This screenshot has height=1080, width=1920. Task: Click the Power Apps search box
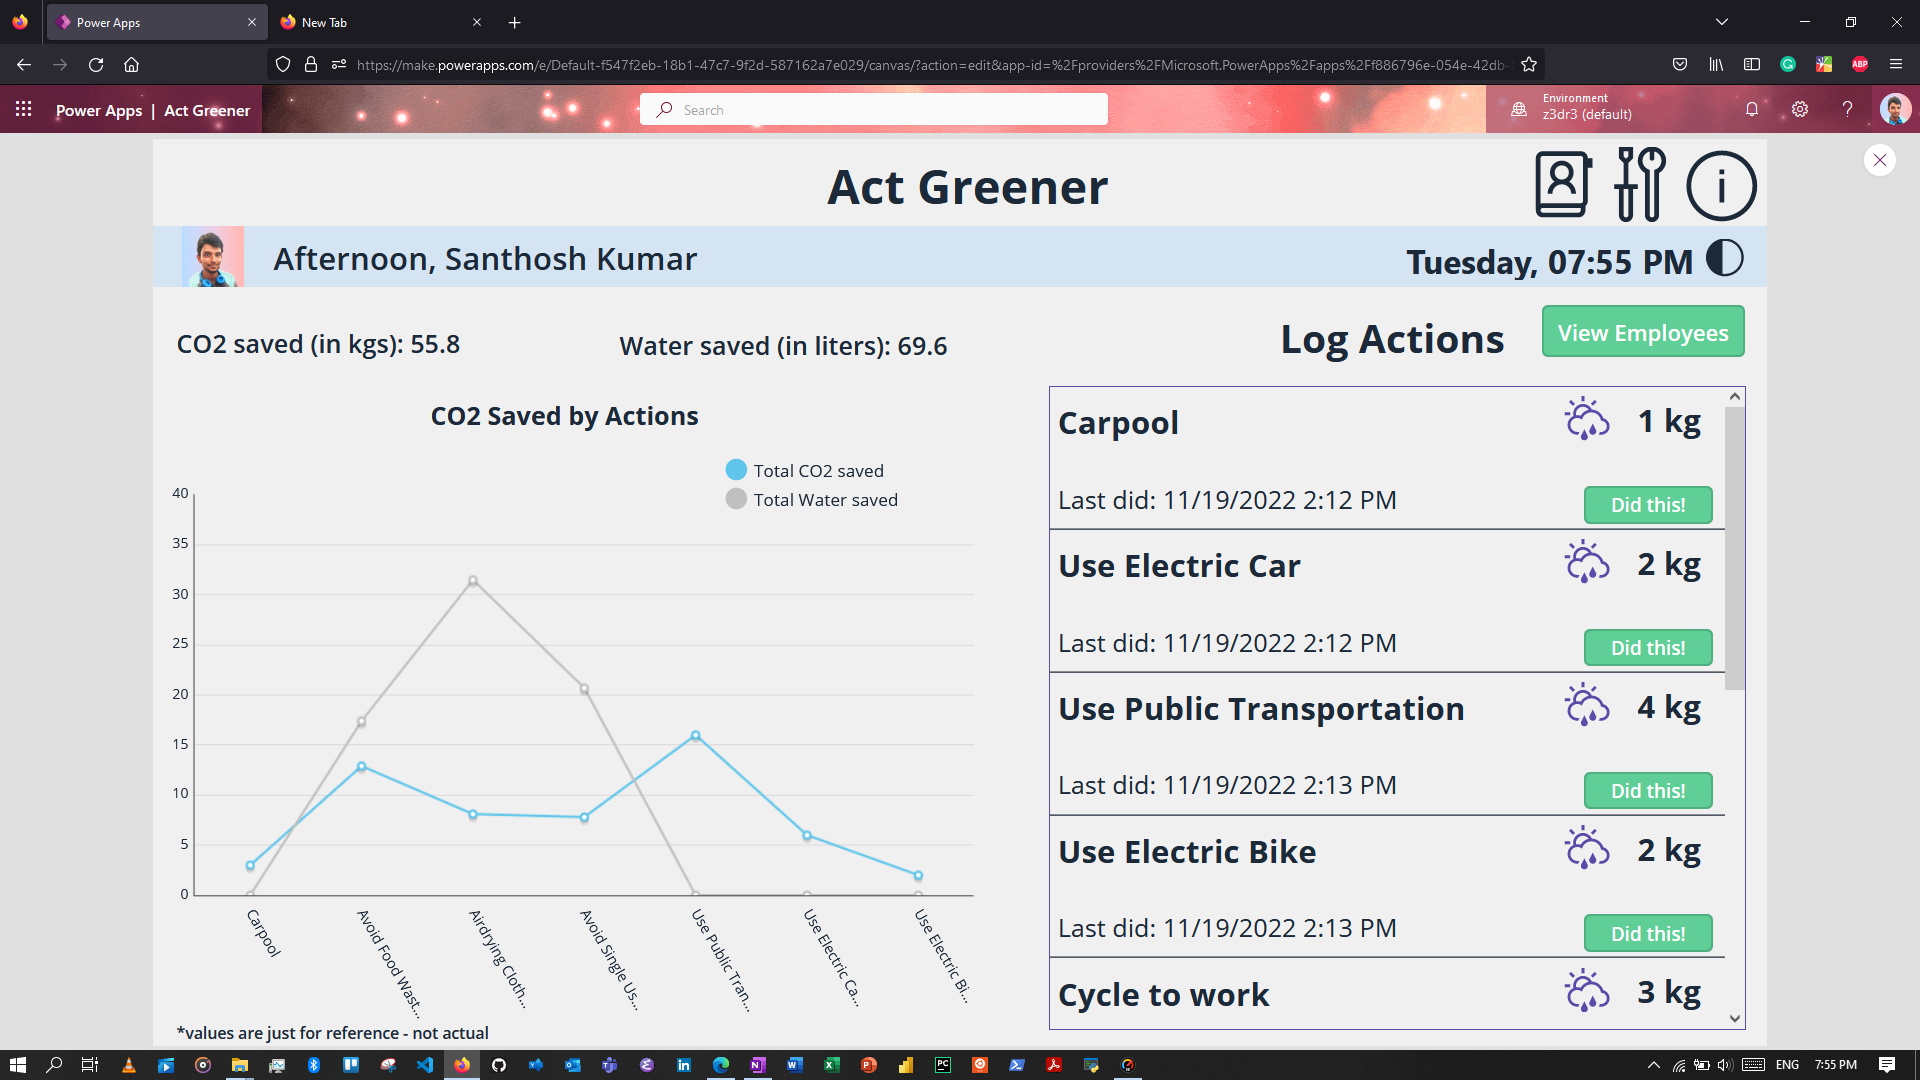(x=873, y=110)
